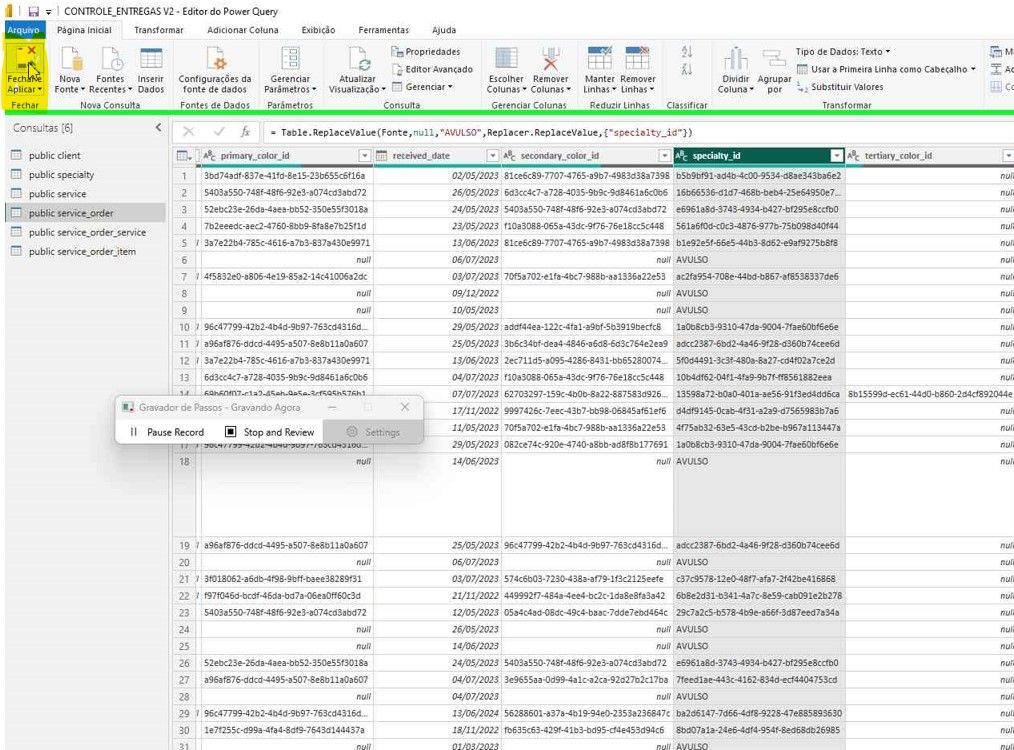Screen dimensions: 1014x750
Task: Click Pause Record in Gravador de Passos
Action: pyautogui.click(x=167, y=432)
